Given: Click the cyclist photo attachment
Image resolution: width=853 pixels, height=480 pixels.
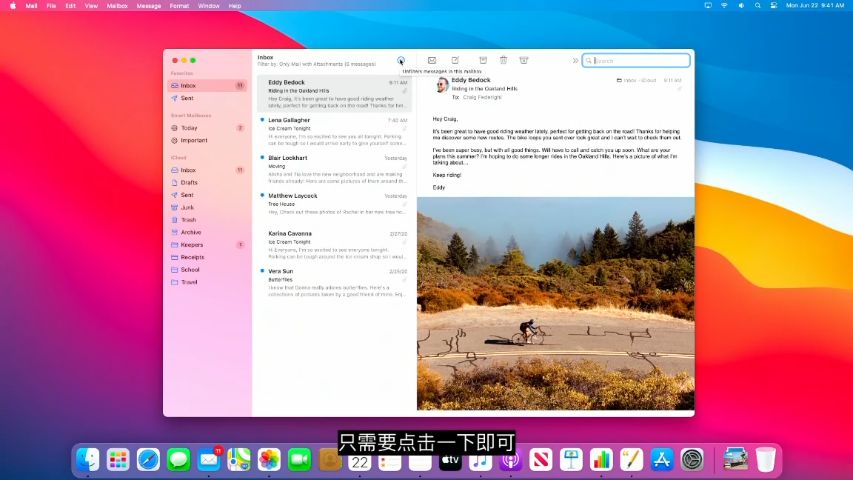Looking at the screenshot, I should click(x=555, y=303).
